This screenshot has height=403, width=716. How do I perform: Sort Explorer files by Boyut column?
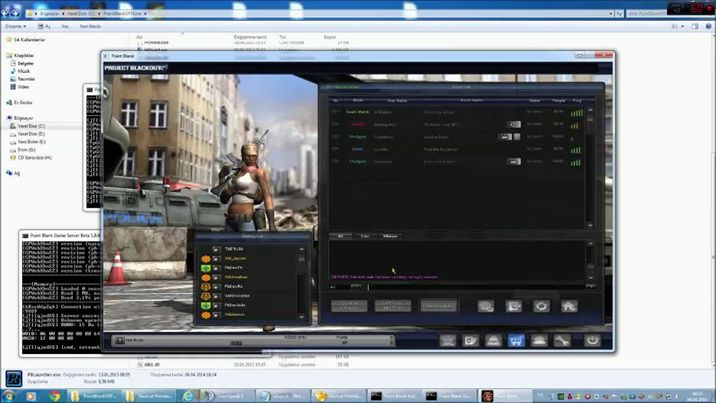[x=330, y=37]
